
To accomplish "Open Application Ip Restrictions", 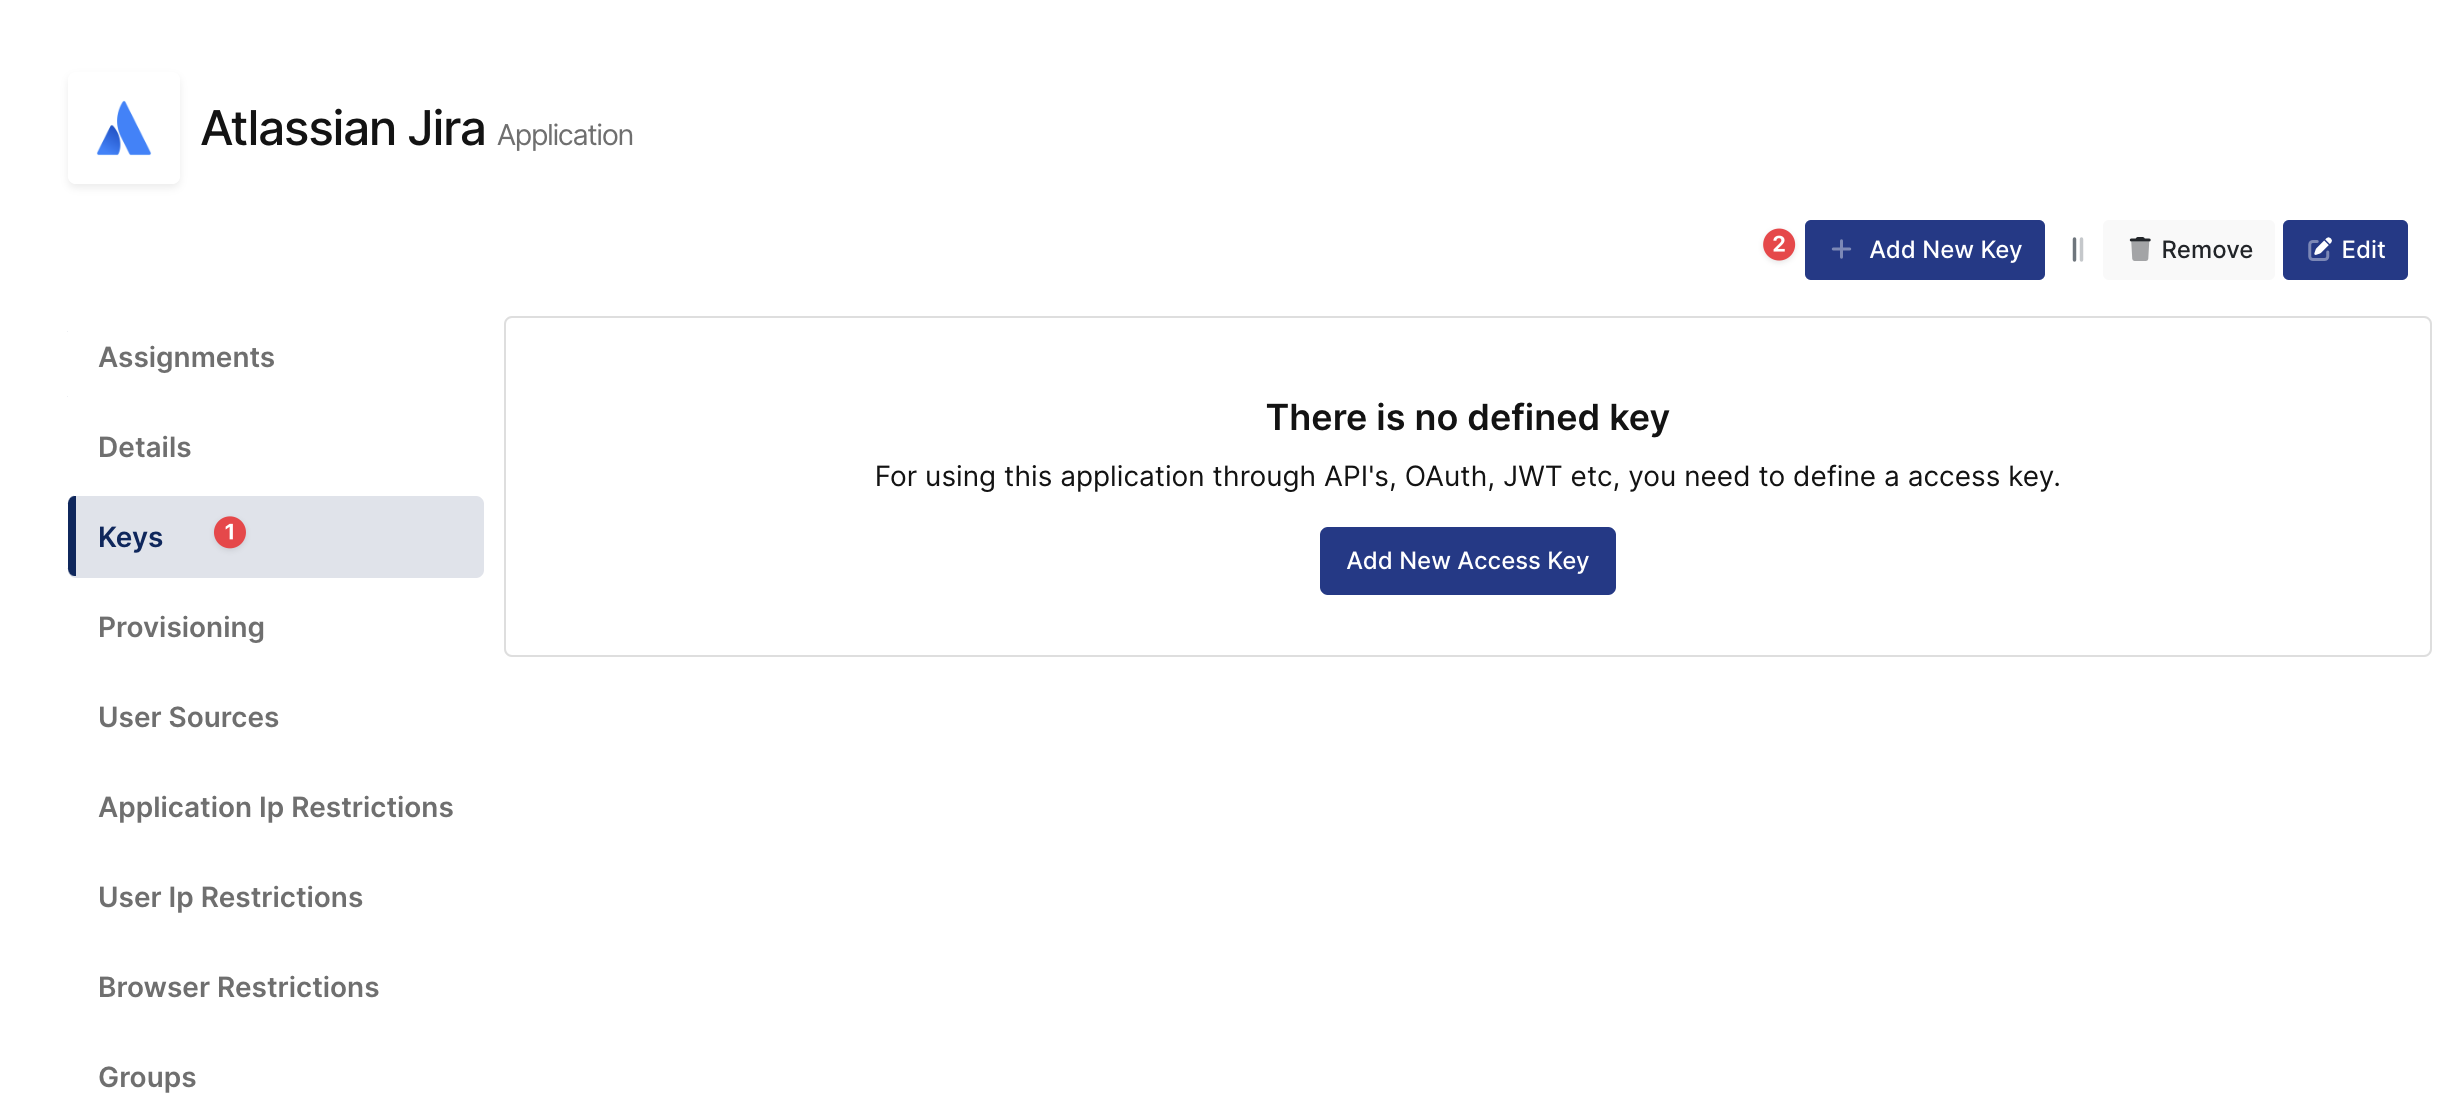I will [x=275, y=807].
